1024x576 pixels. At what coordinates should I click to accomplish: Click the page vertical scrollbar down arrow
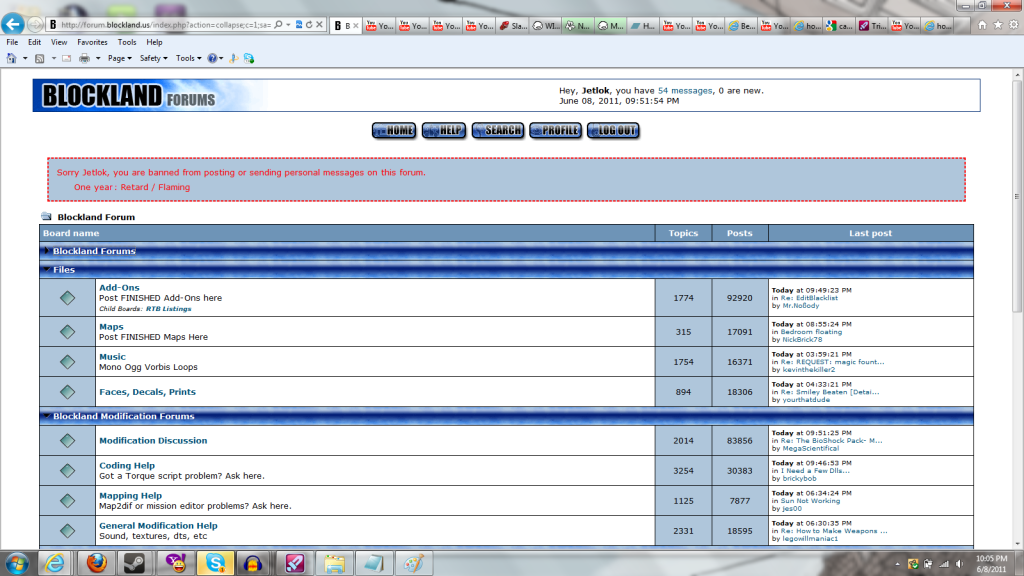(x=1017, y=543)
